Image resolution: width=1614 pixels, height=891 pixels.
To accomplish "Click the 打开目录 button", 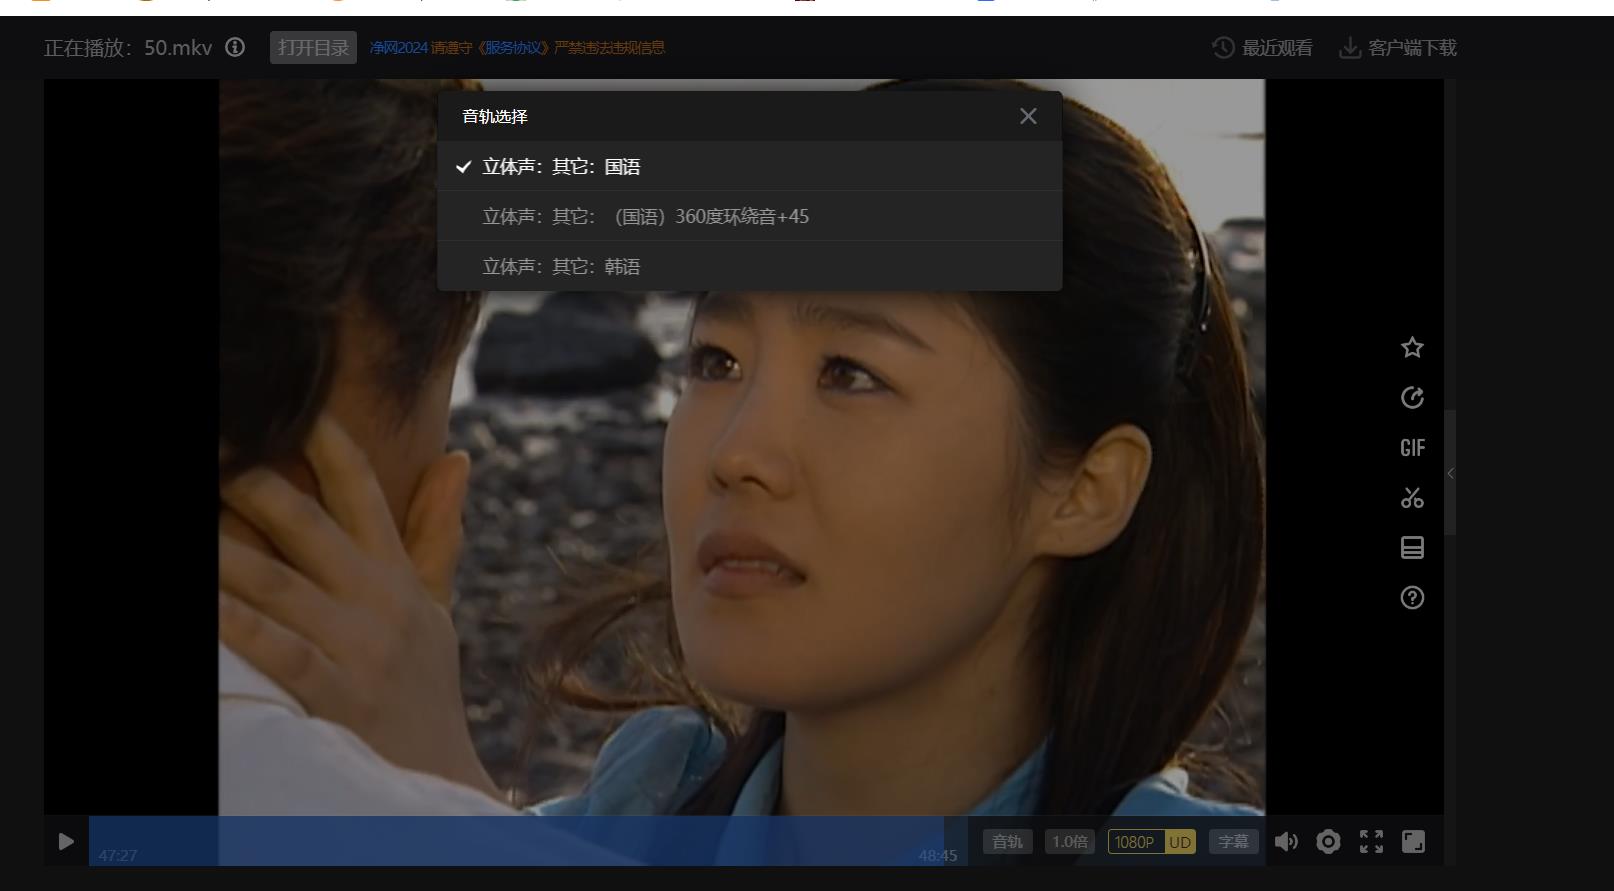I will coord(313,47).
